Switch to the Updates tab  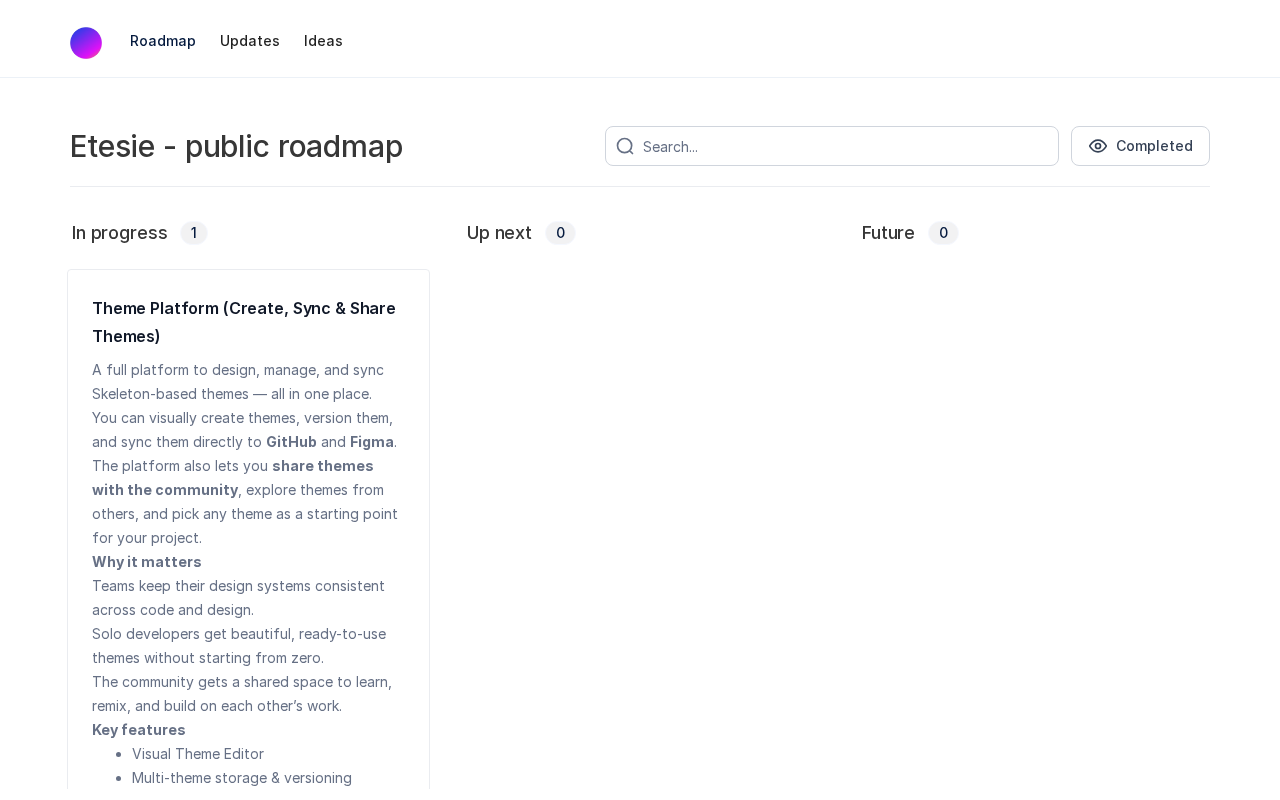(250, 41)
